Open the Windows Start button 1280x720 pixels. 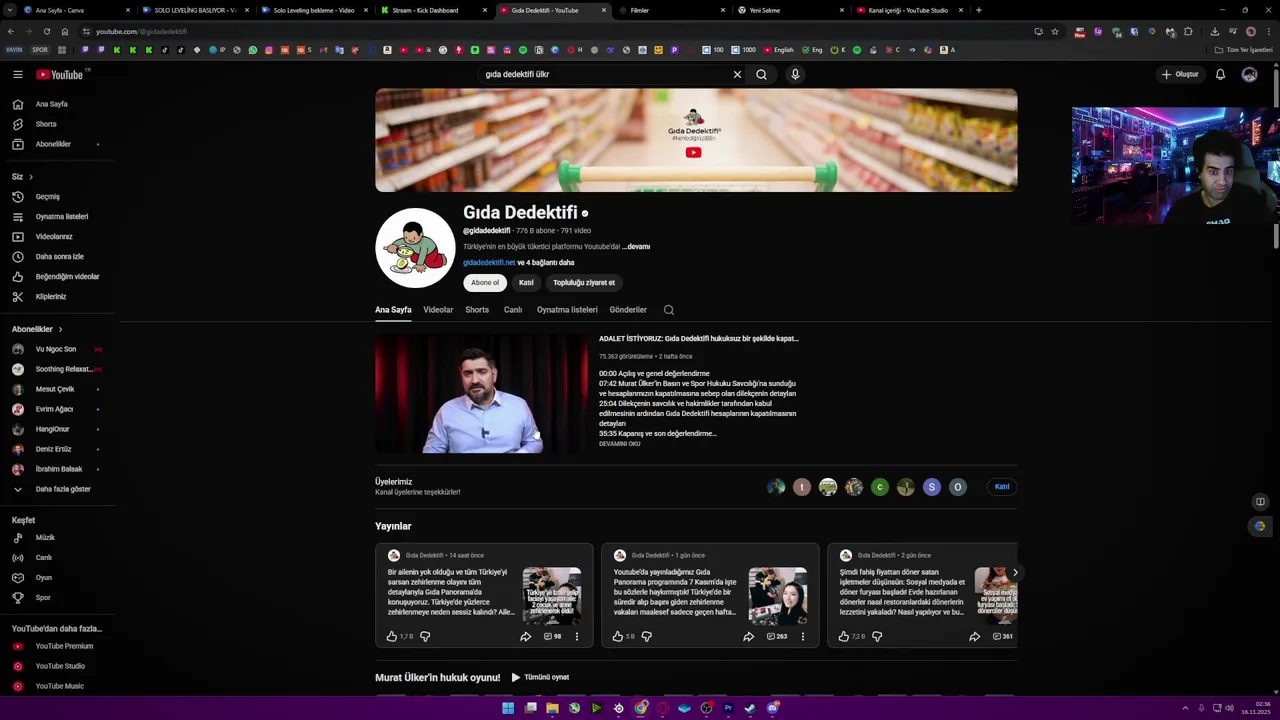coord(508,708)
